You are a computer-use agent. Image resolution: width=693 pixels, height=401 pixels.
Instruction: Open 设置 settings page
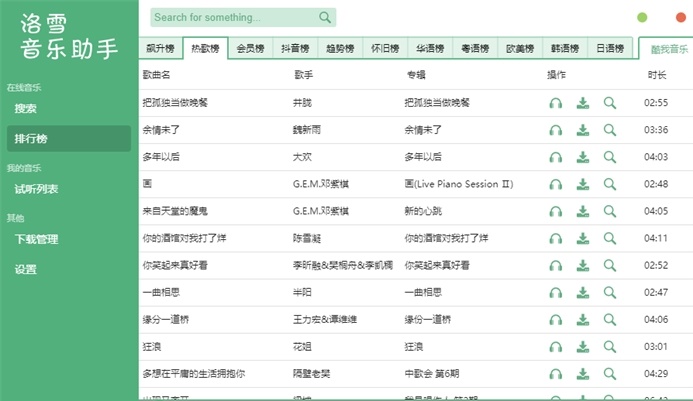tap(26, 269)
